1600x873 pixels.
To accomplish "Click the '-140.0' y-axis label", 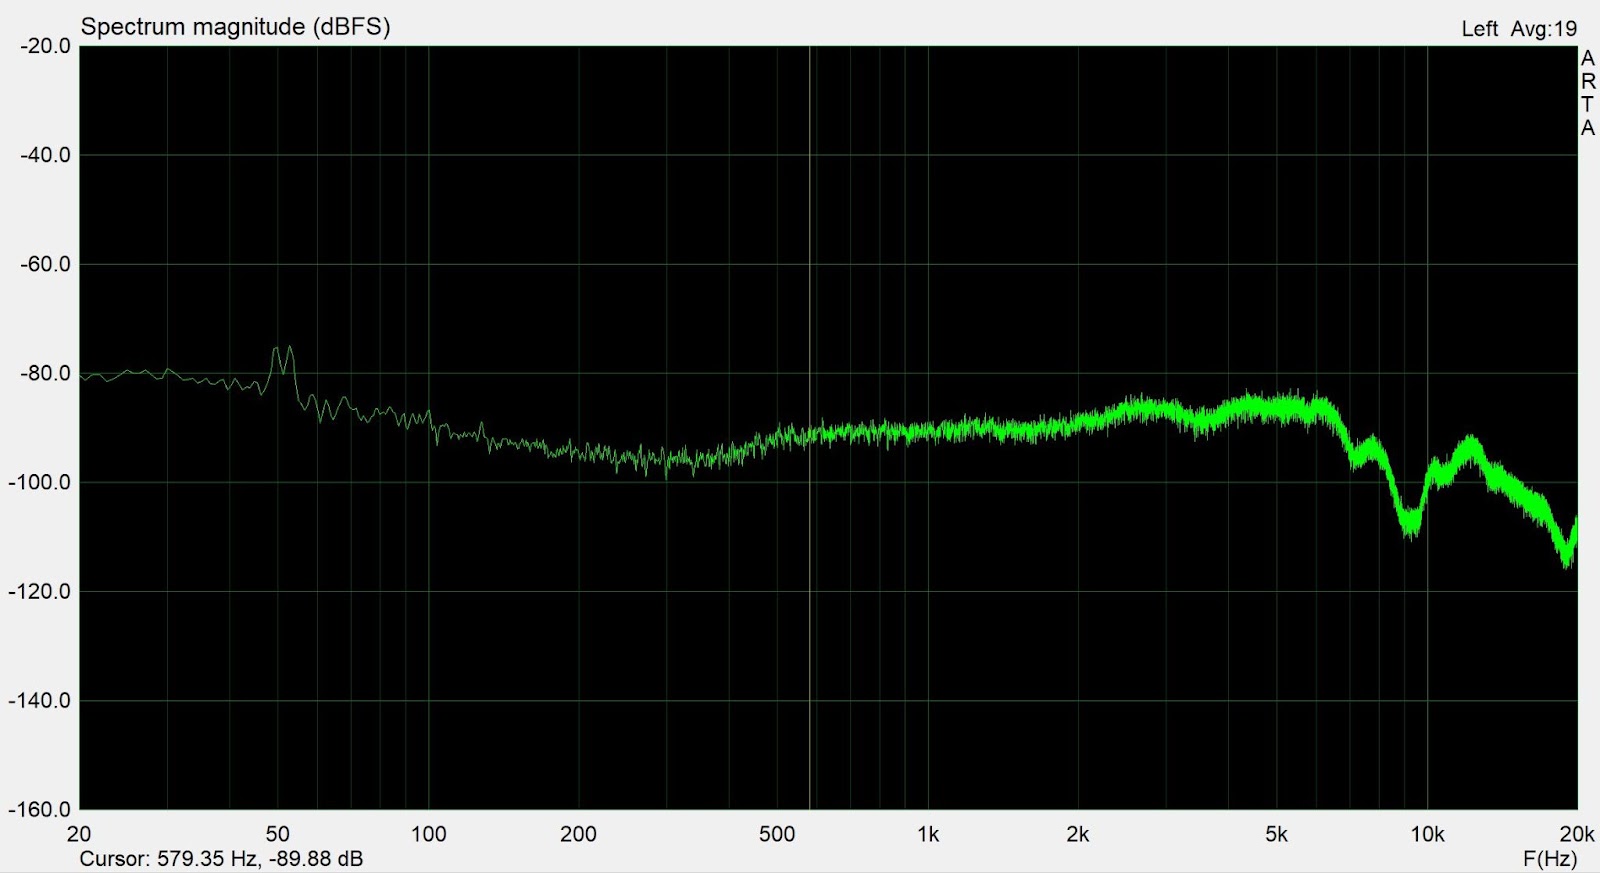I will tap(40, 700).
